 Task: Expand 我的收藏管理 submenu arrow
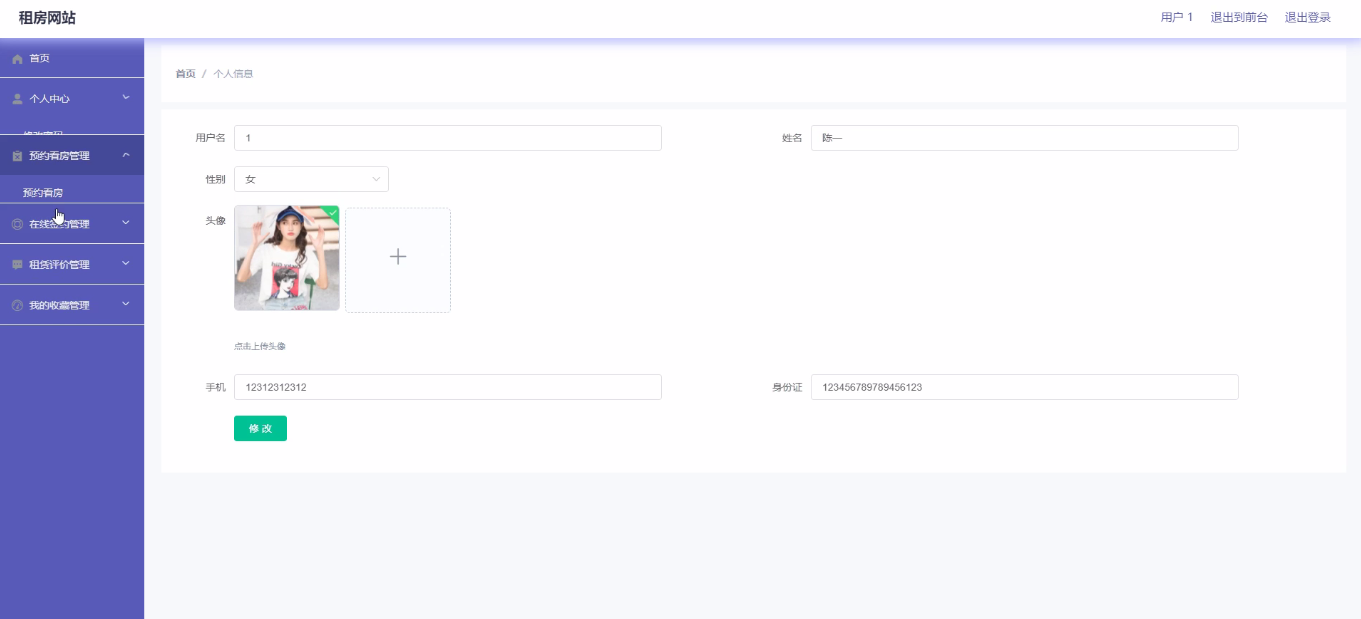126,305
